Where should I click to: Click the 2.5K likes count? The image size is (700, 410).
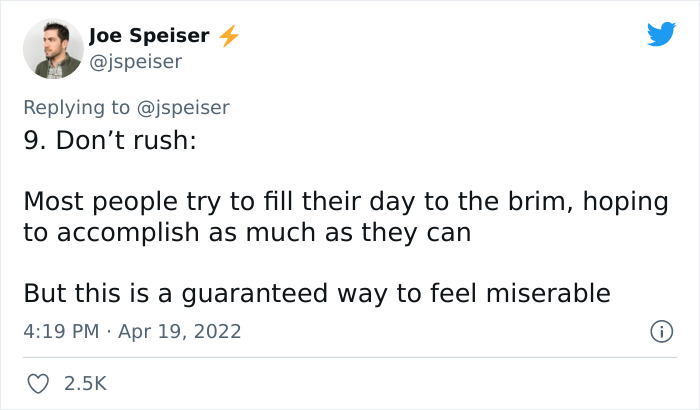point(85,383)
